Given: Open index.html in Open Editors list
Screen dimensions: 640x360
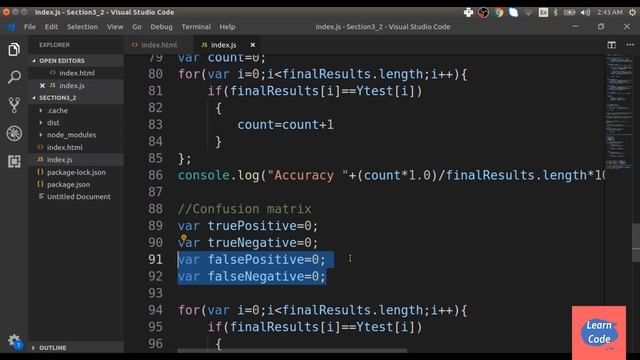Looking at the screenshot, I should [x=77, y=73].
